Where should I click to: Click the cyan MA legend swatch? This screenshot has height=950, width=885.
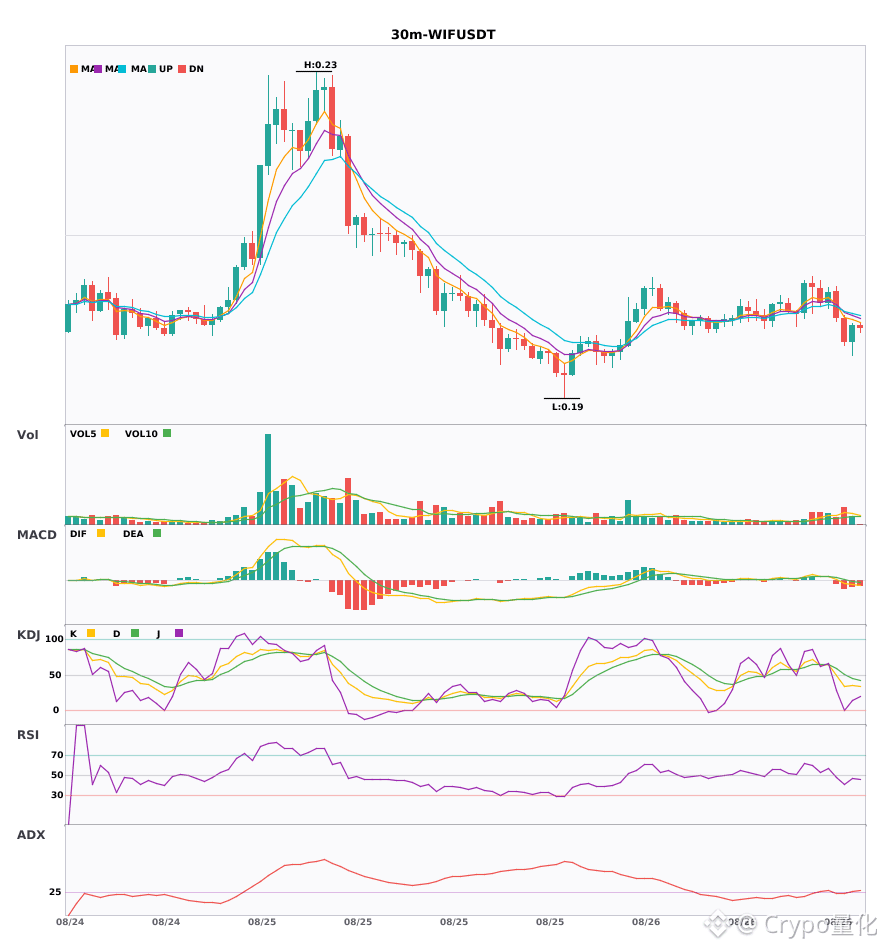point(122,69)
